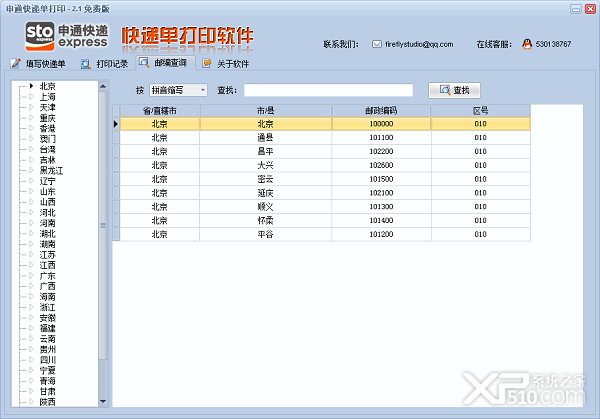
Task: Click the 市/县 column header
Action: [x=266, y=111]
